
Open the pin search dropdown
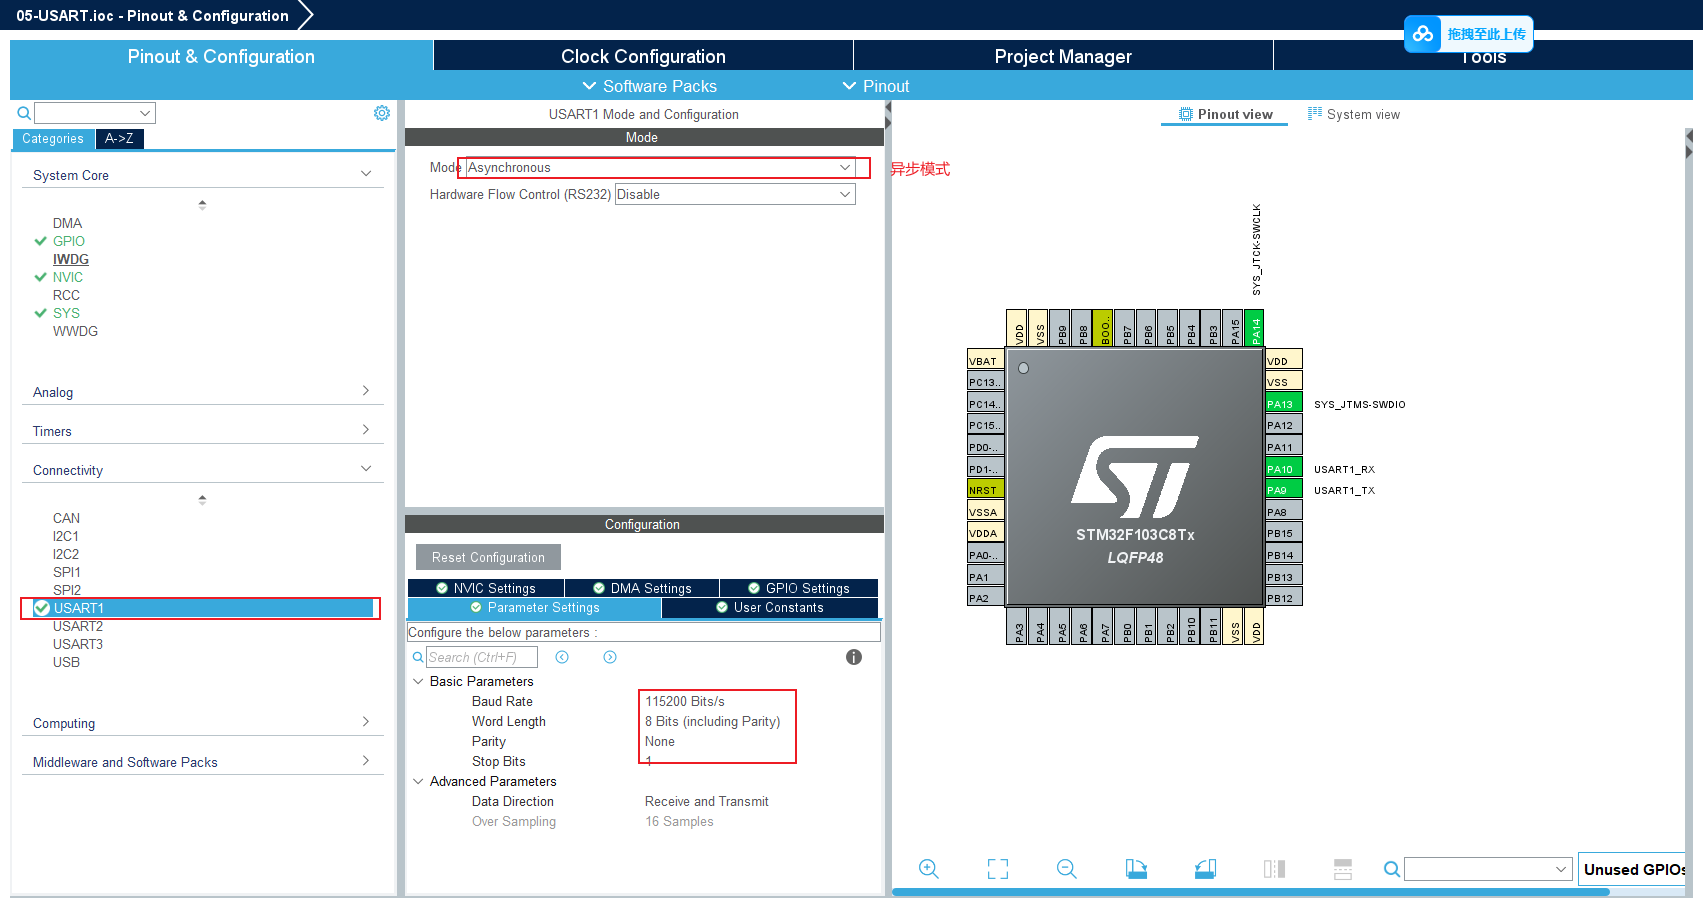pyautogui.click(x=1488, y=869)
